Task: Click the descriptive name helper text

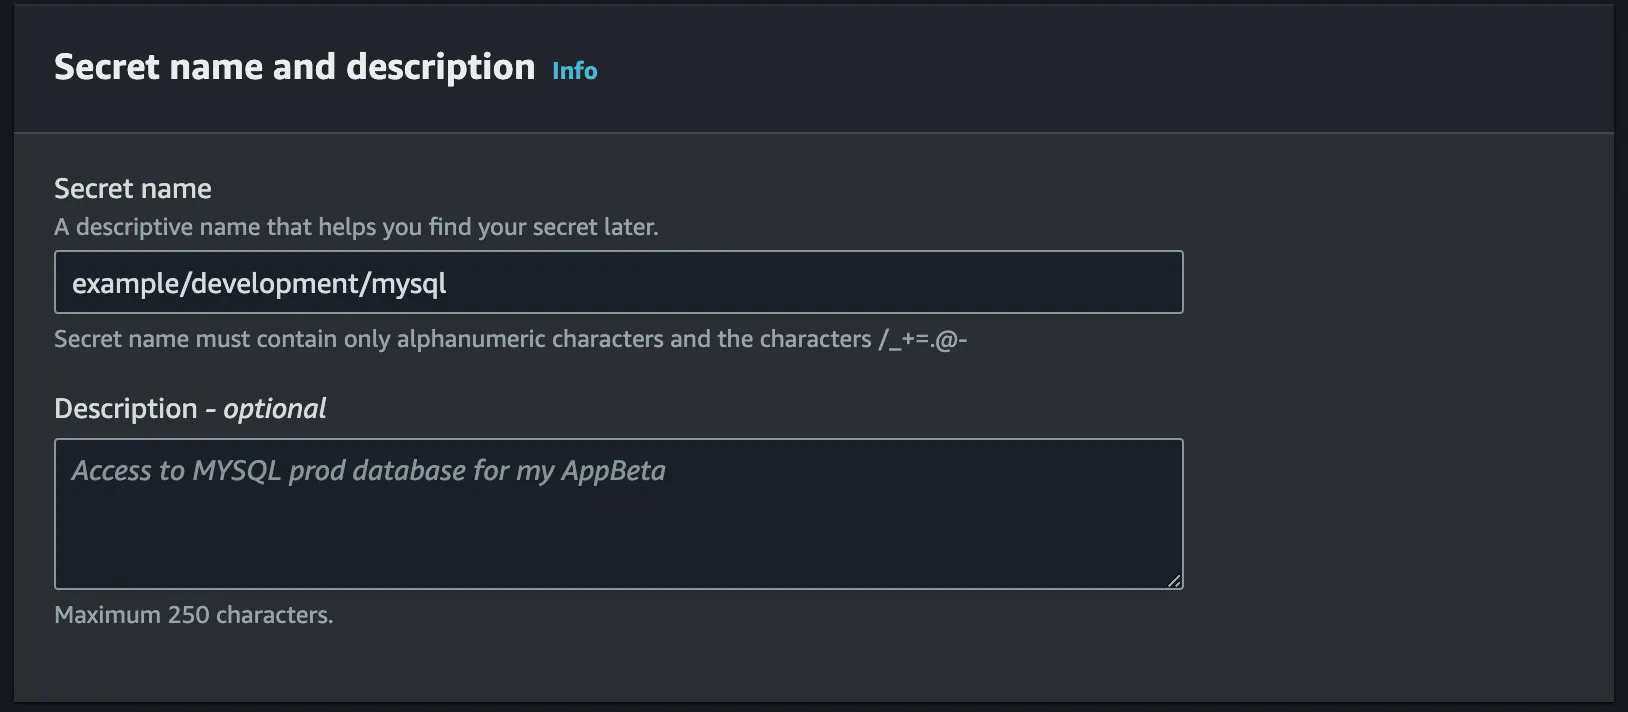Action: [x=356, y=227]
